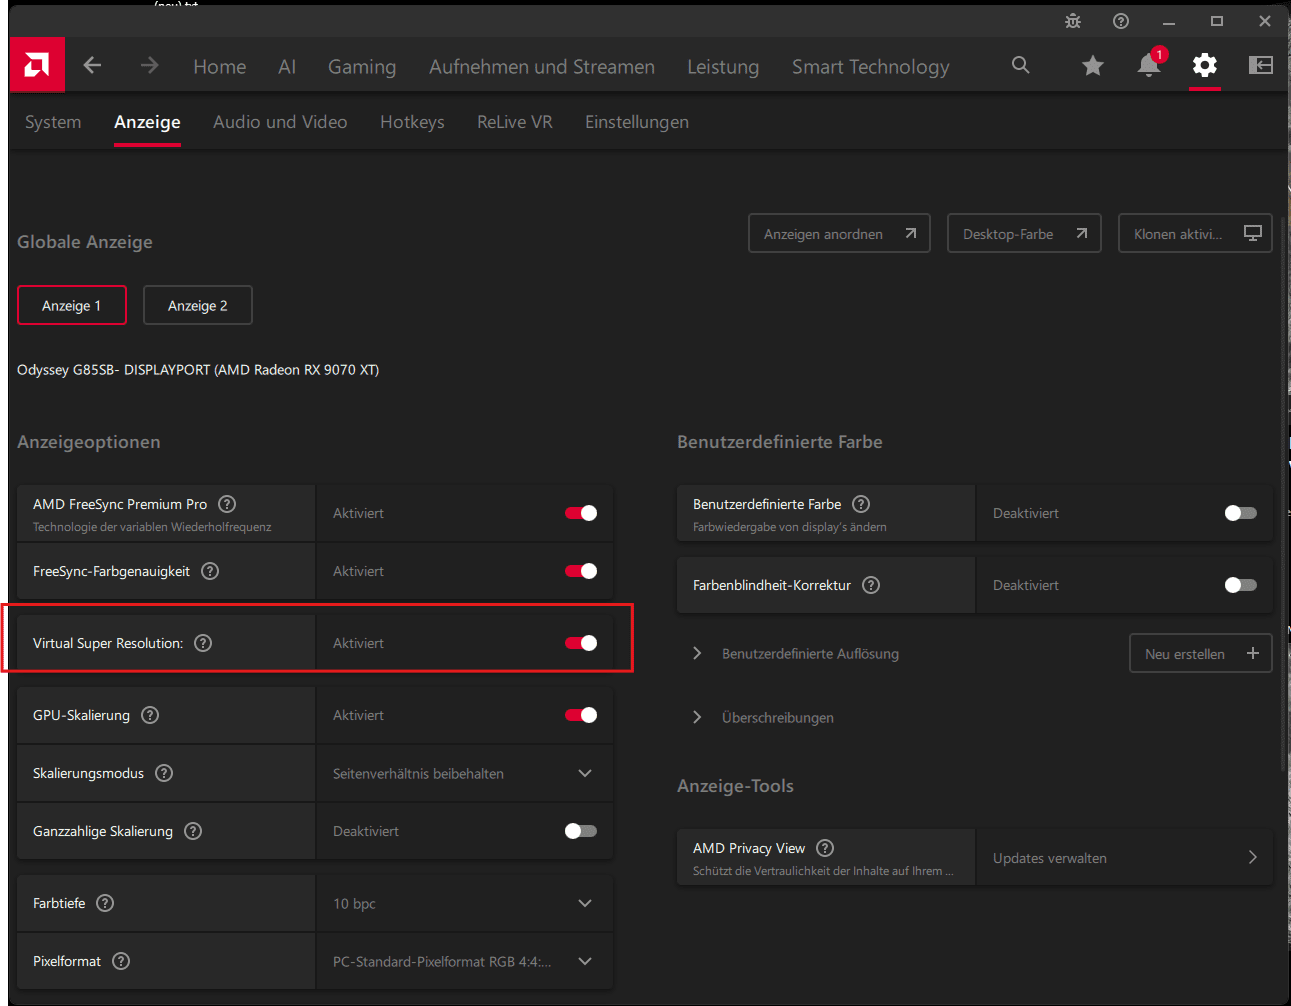Open the search magnifier icon
This screenshot has width=1291, height=1006.
pyautogui.click(x=1020, y=65)
